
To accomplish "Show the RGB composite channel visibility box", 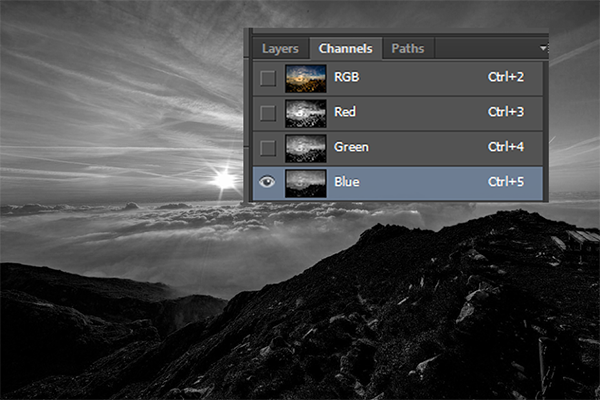I will click(x=267, y=78).
